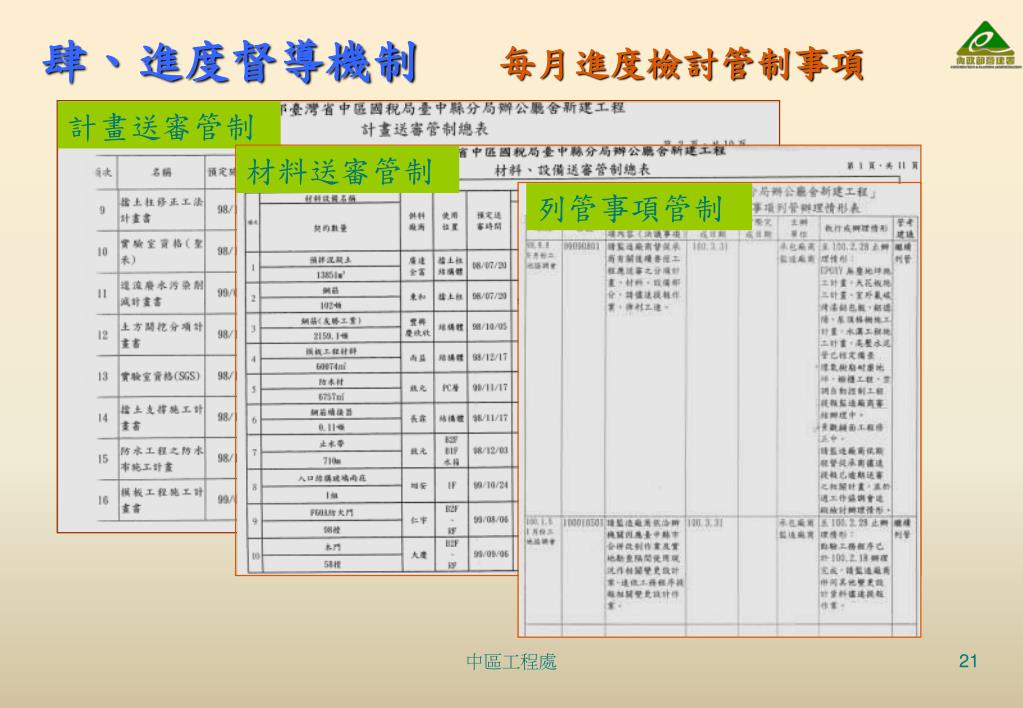Click the date 98/07/20 in material row 1
Viewport: 1023px width, 708px height.
(x=490, y=266)
